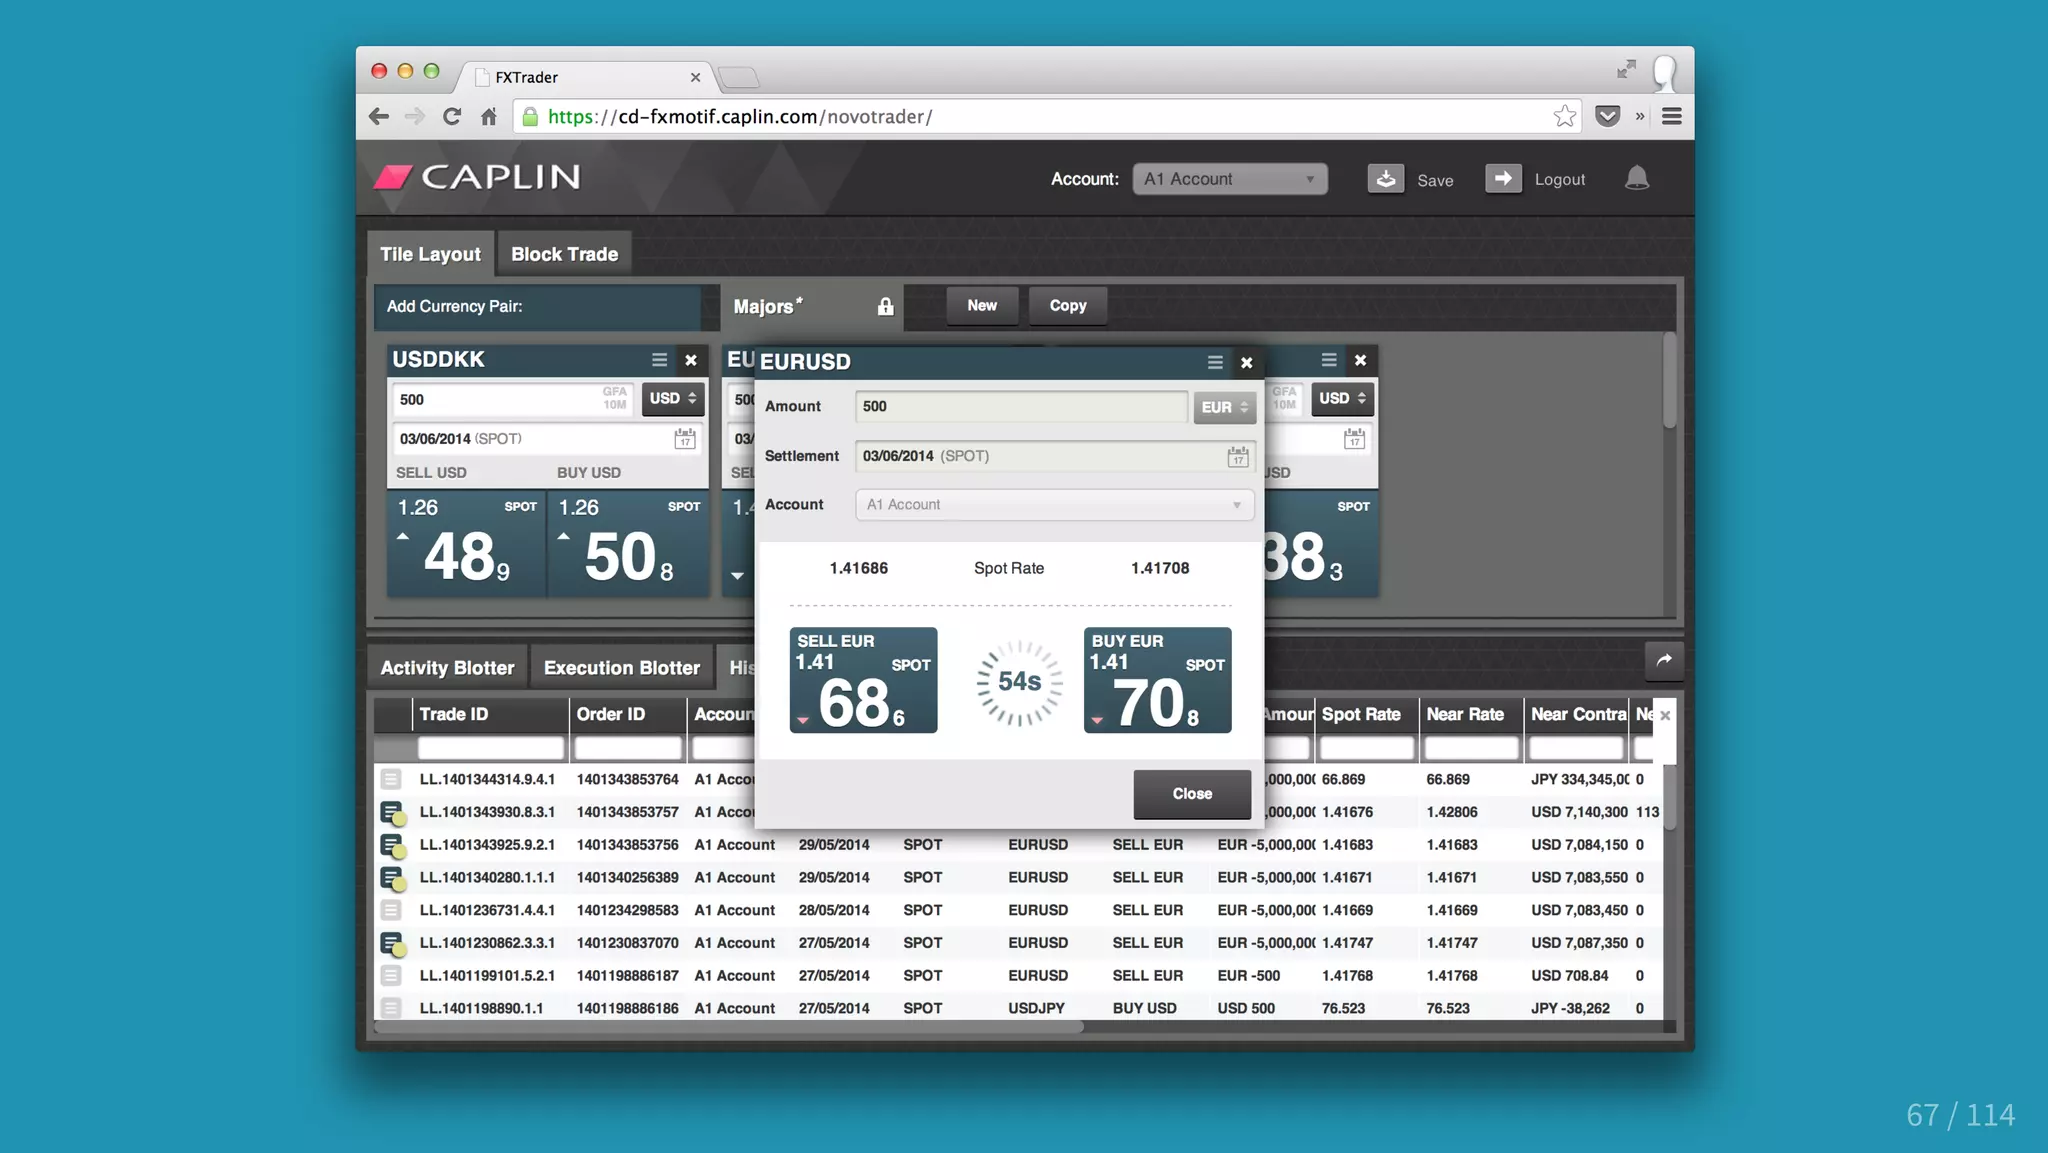Click the Save download icon

click(x=1385, y=179)
